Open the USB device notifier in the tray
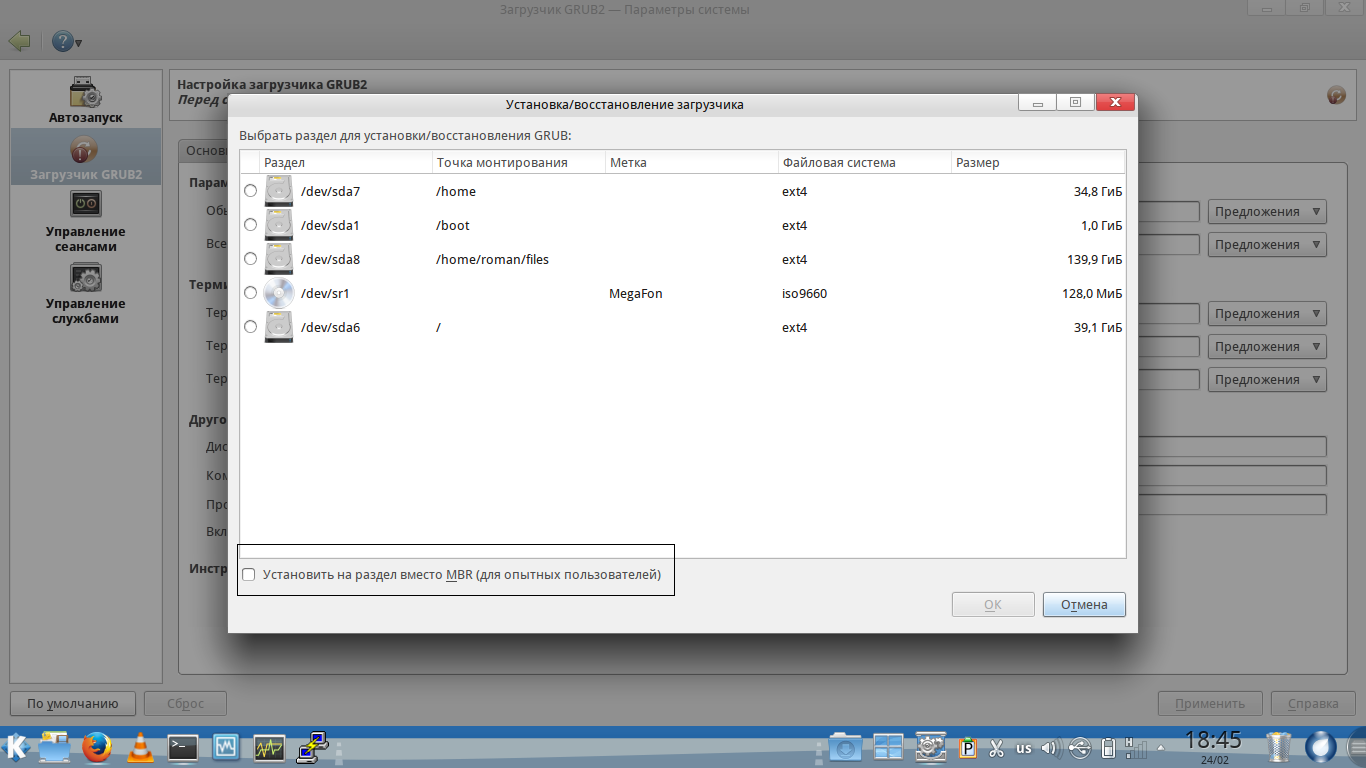 pyautogui.click(x=1079, y=747)
